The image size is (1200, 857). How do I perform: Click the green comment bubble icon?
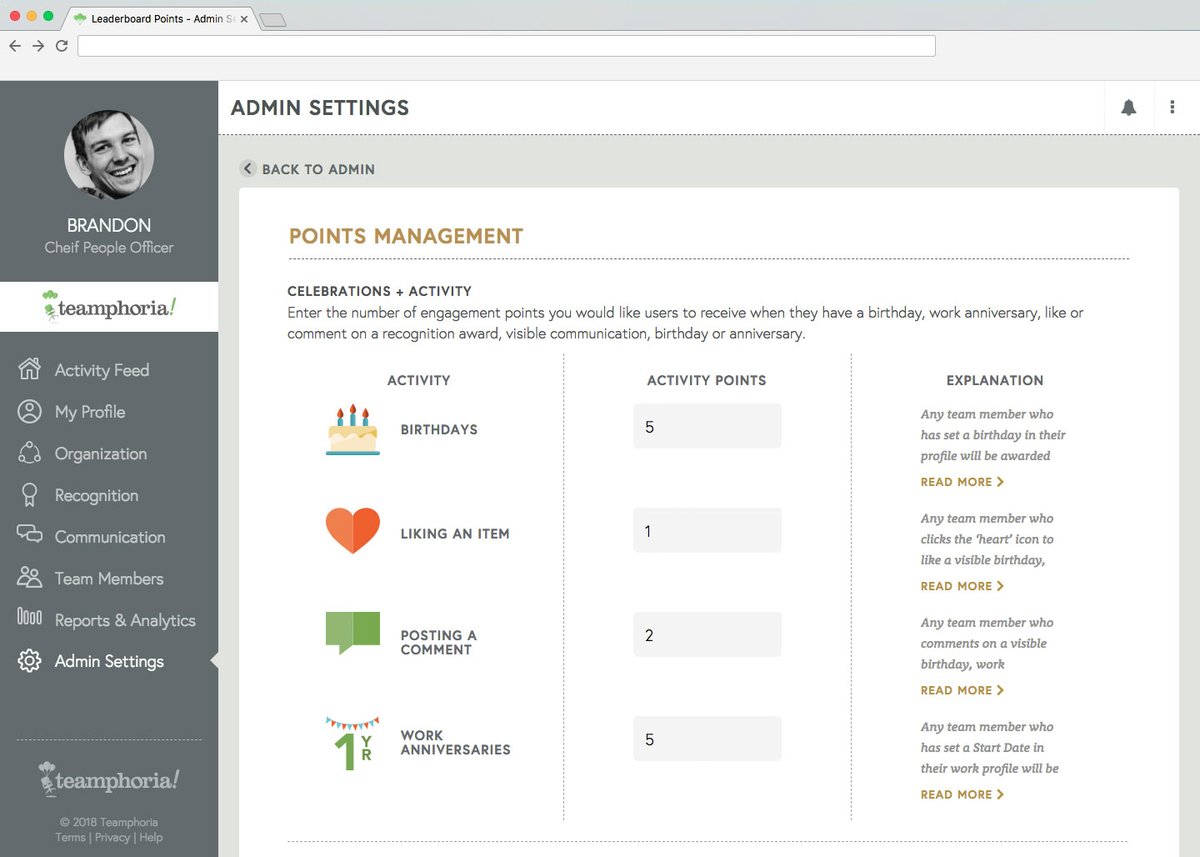[353, 633]
